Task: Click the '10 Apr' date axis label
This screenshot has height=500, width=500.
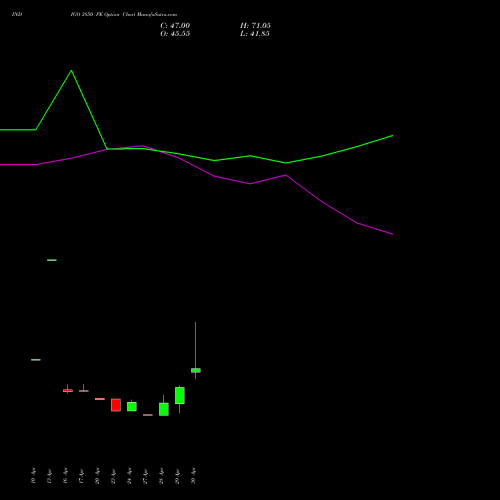Action: [x=33, y=476]
